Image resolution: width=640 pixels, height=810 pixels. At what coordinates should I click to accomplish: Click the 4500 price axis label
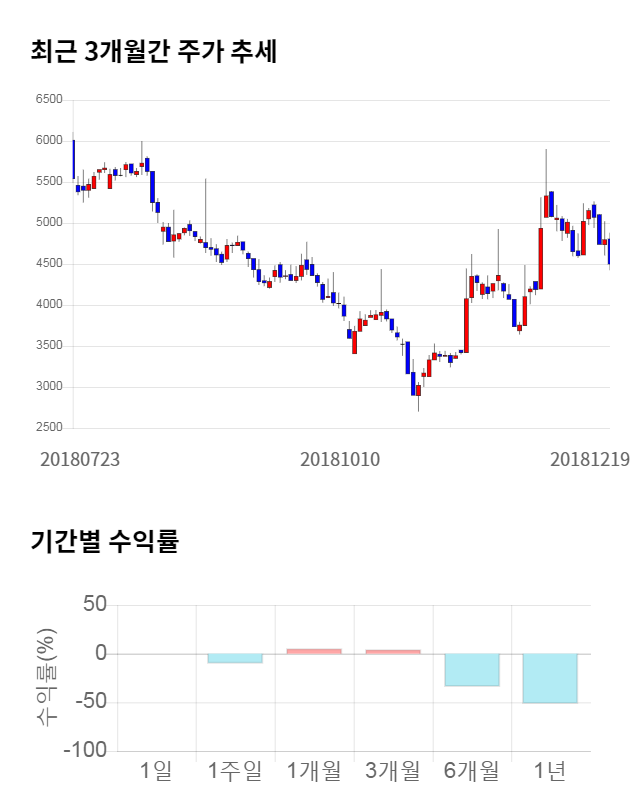coord(48,264)
